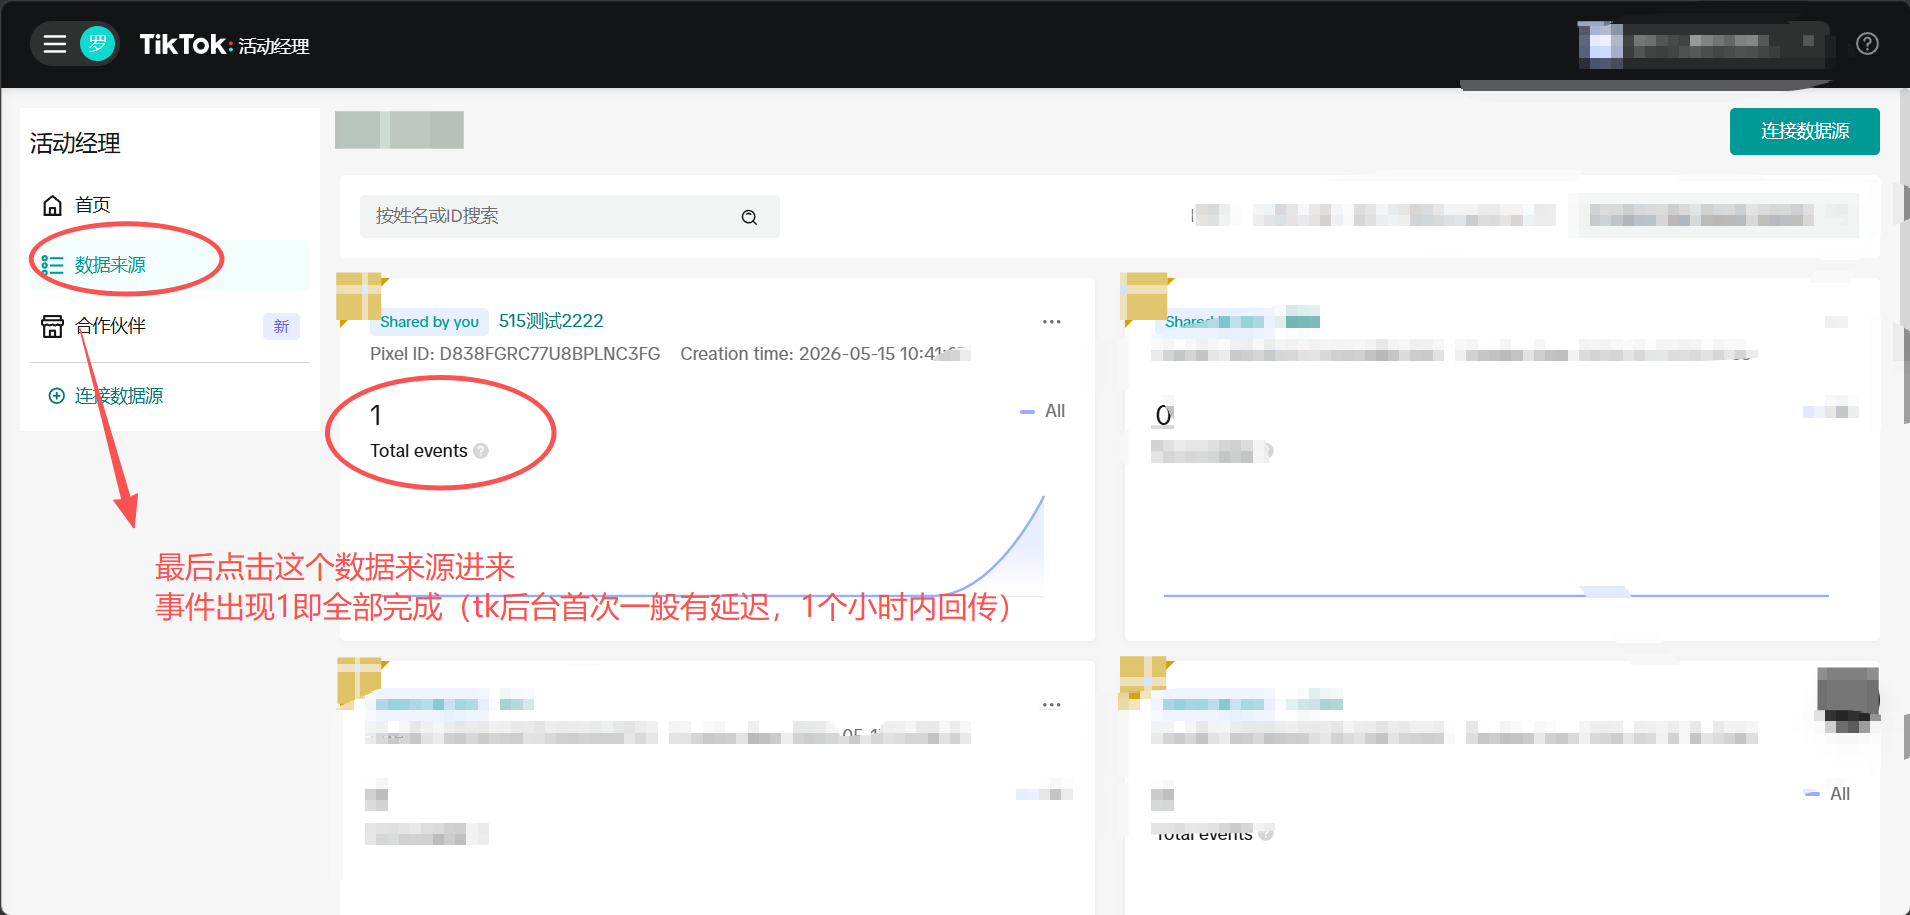Click the Pixel ID D838FGRC77U8BPLNC3FG text
1910x915 pixels.
point(515,354)
